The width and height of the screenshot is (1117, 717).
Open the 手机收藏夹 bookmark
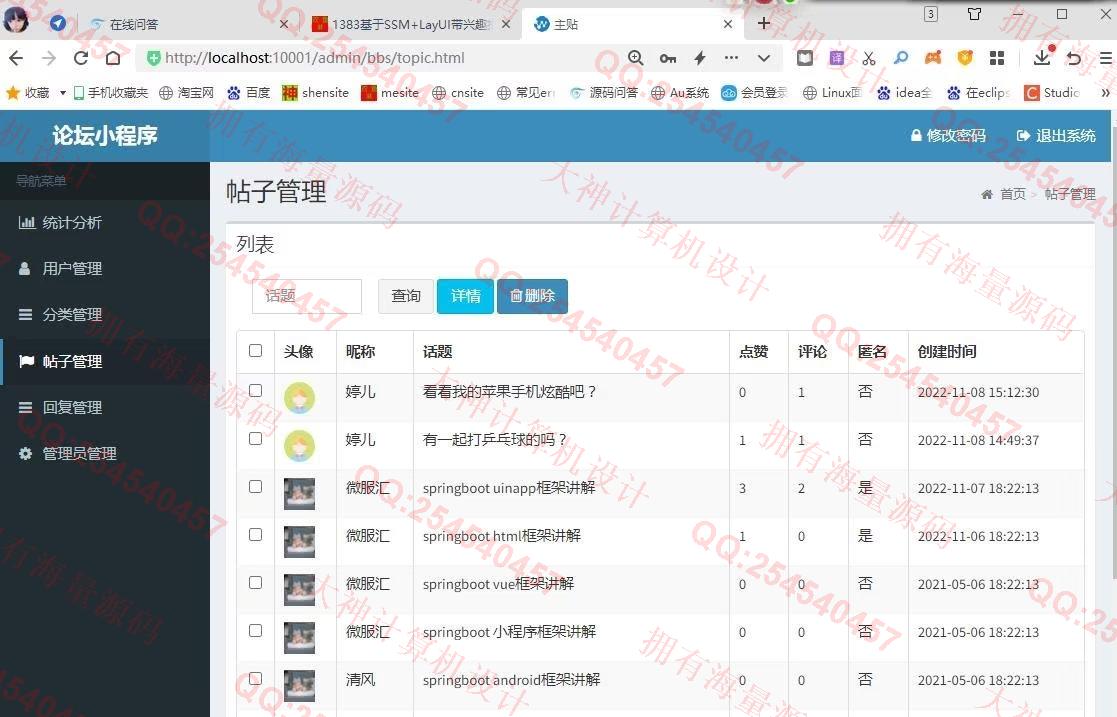pyautogui.click(x=110, y=93)
